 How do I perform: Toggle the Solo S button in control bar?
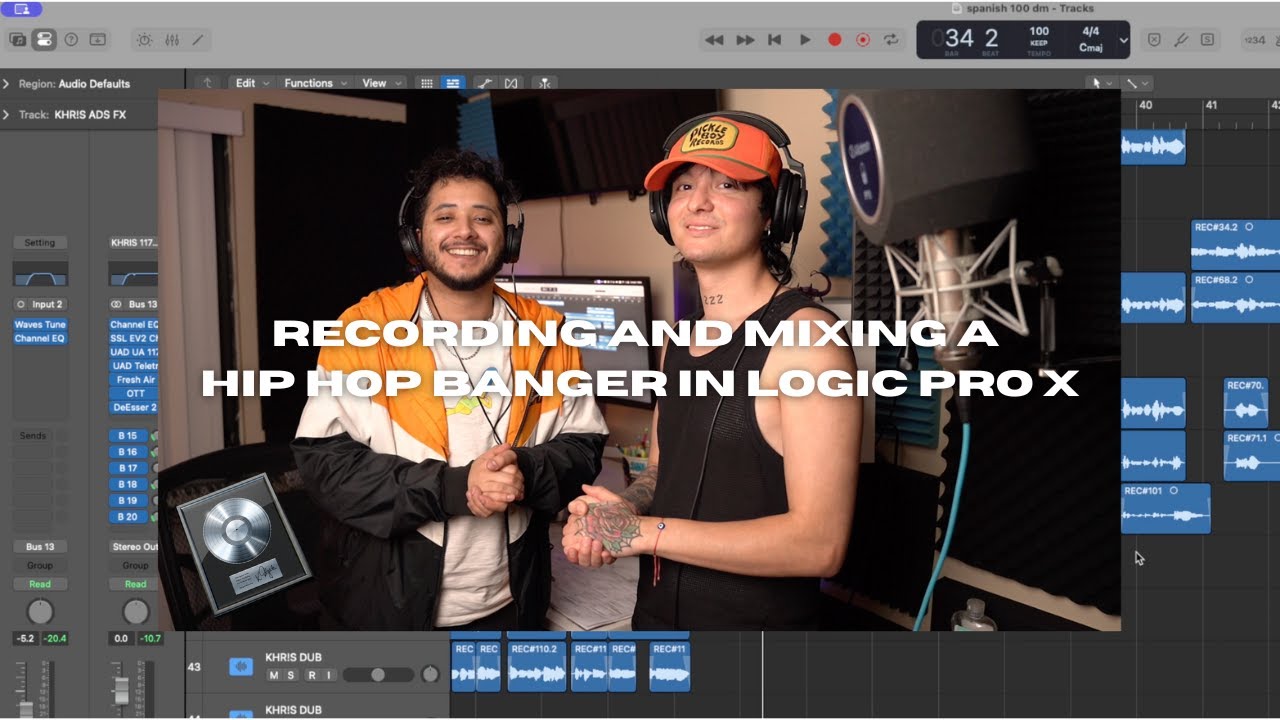click(1208, 40)
